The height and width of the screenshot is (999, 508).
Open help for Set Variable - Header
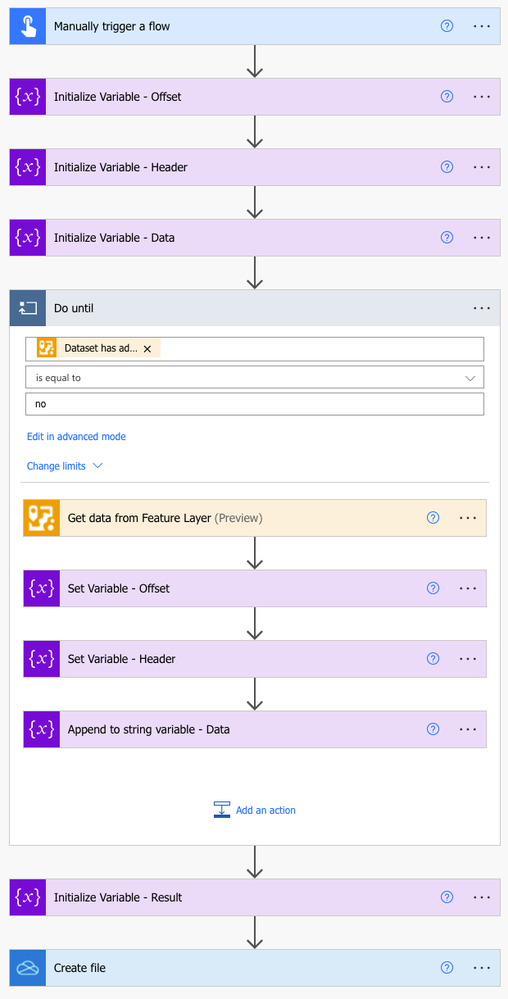pyautogui.click(x=433, y=659)
